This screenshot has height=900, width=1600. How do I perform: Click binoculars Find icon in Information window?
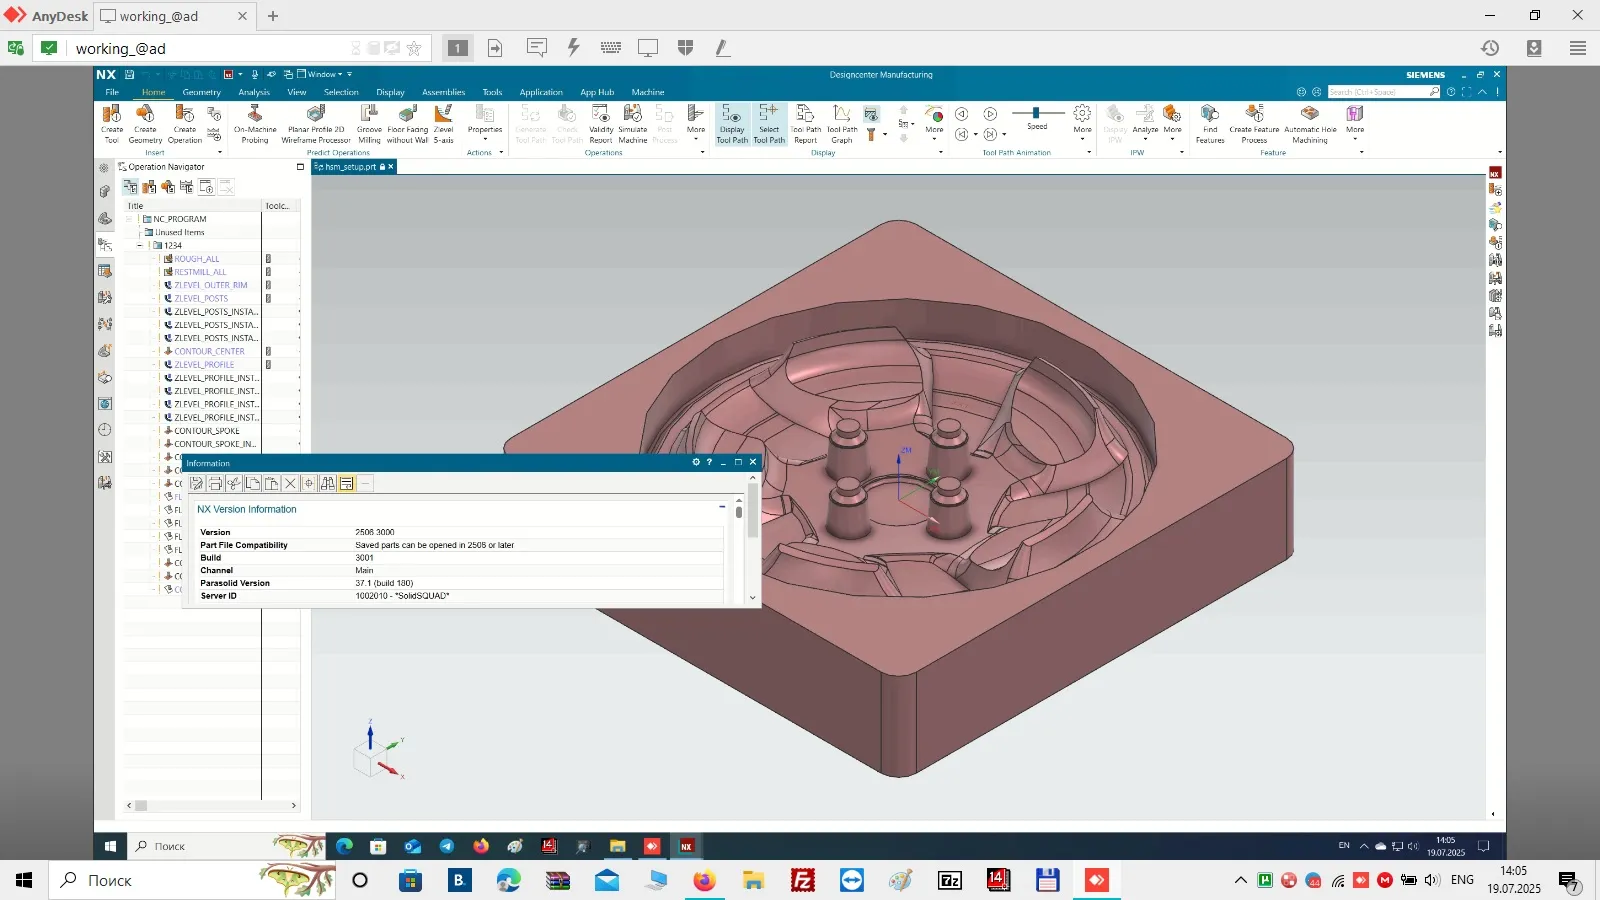click(x=328, y=483)
